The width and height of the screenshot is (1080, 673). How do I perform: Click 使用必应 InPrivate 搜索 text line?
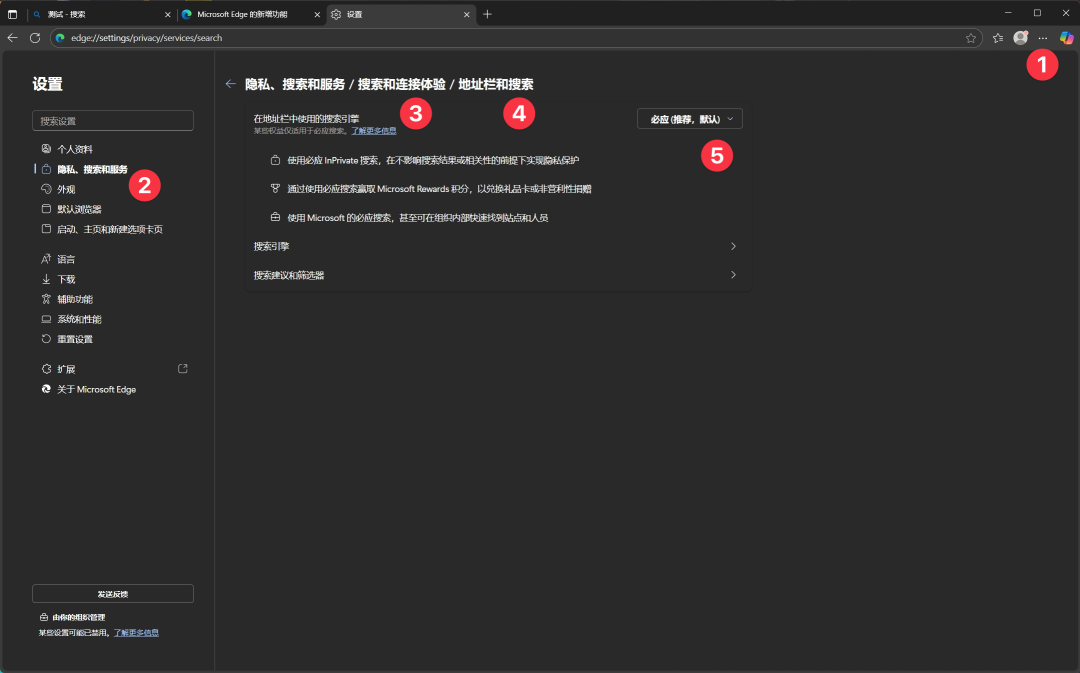(433, 161)
